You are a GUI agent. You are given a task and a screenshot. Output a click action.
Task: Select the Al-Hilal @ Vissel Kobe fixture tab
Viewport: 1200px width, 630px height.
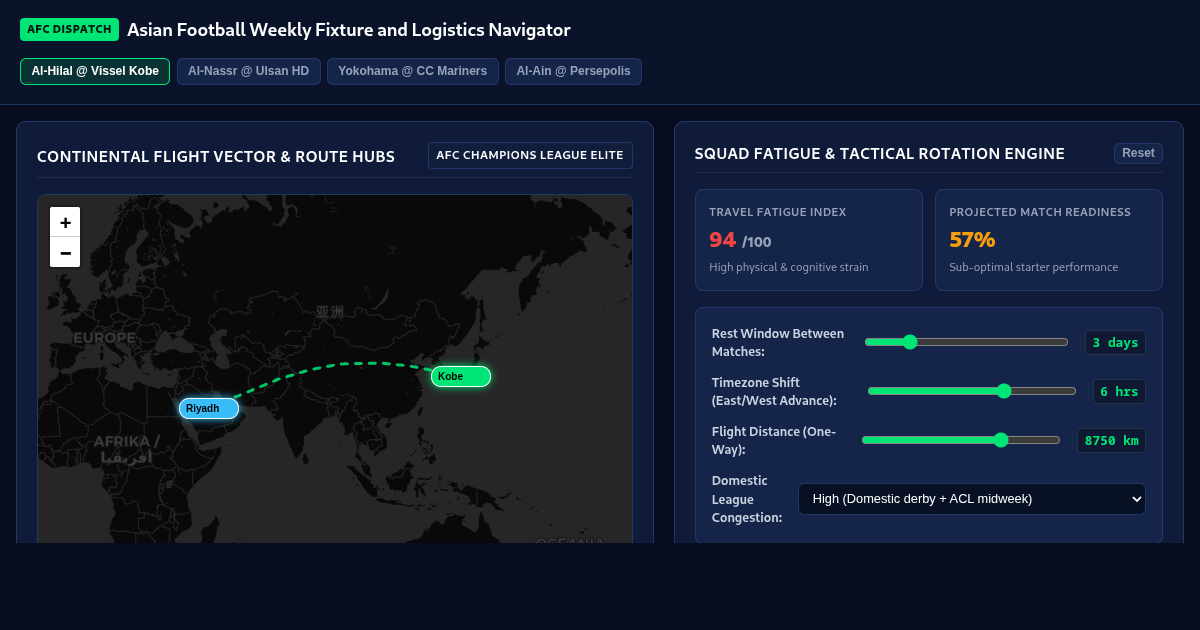pos(95,71)
